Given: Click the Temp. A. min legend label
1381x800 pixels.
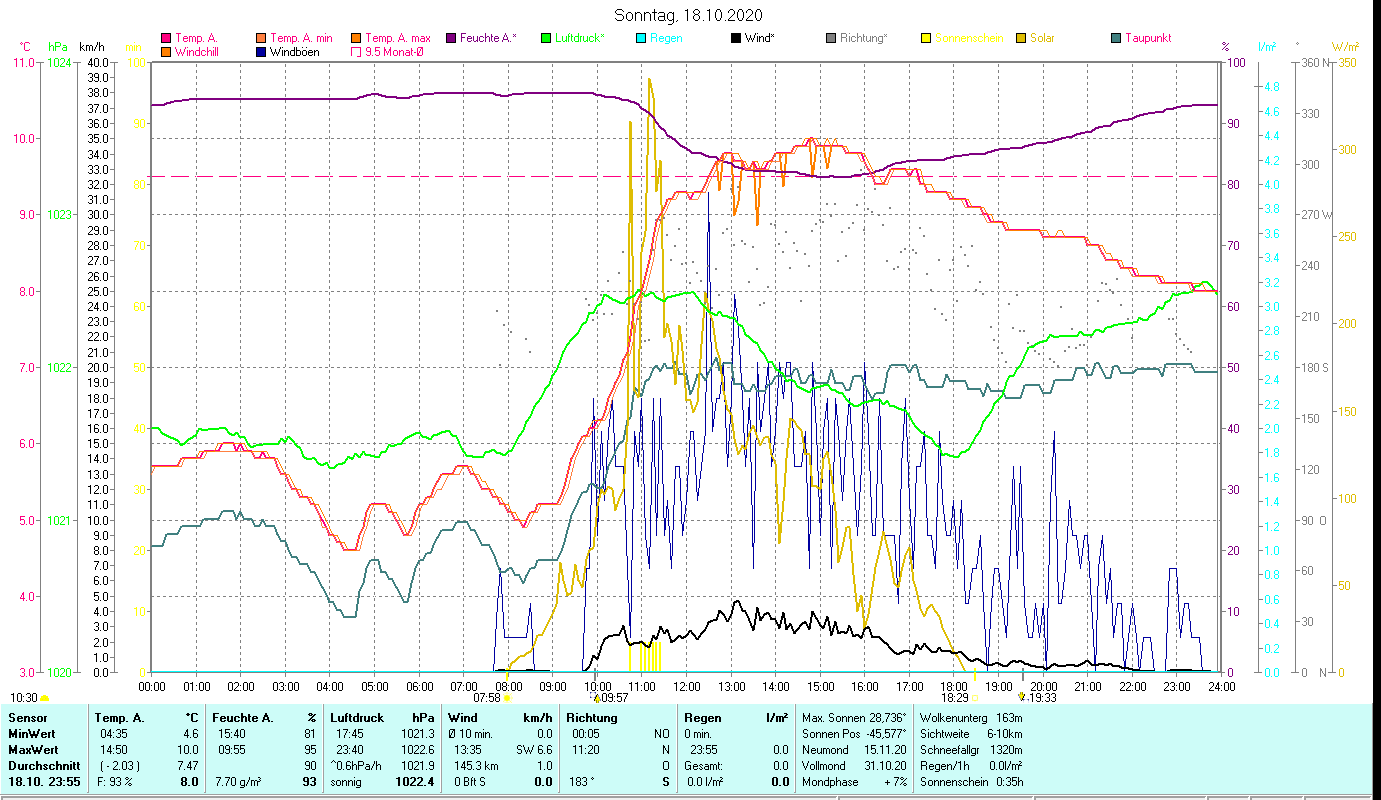Looking at the screenshot, I should click(302, 38).
